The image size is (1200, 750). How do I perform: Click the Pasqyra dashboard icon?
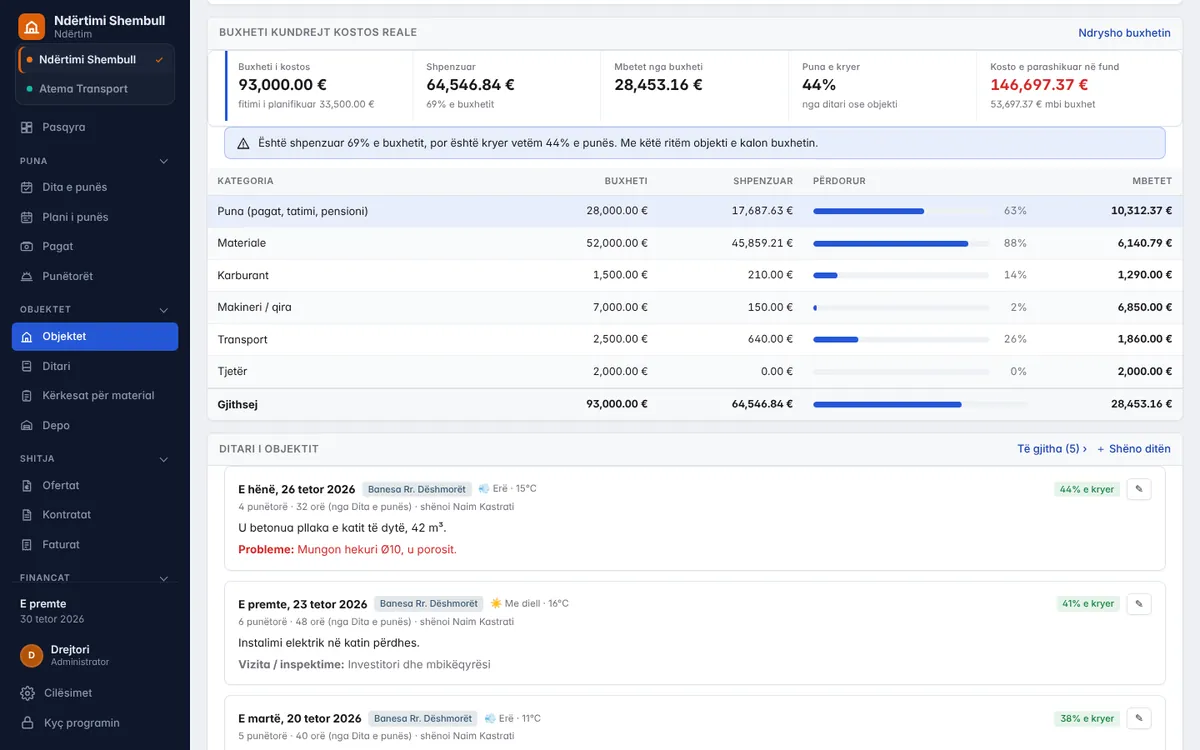point(27,128)
